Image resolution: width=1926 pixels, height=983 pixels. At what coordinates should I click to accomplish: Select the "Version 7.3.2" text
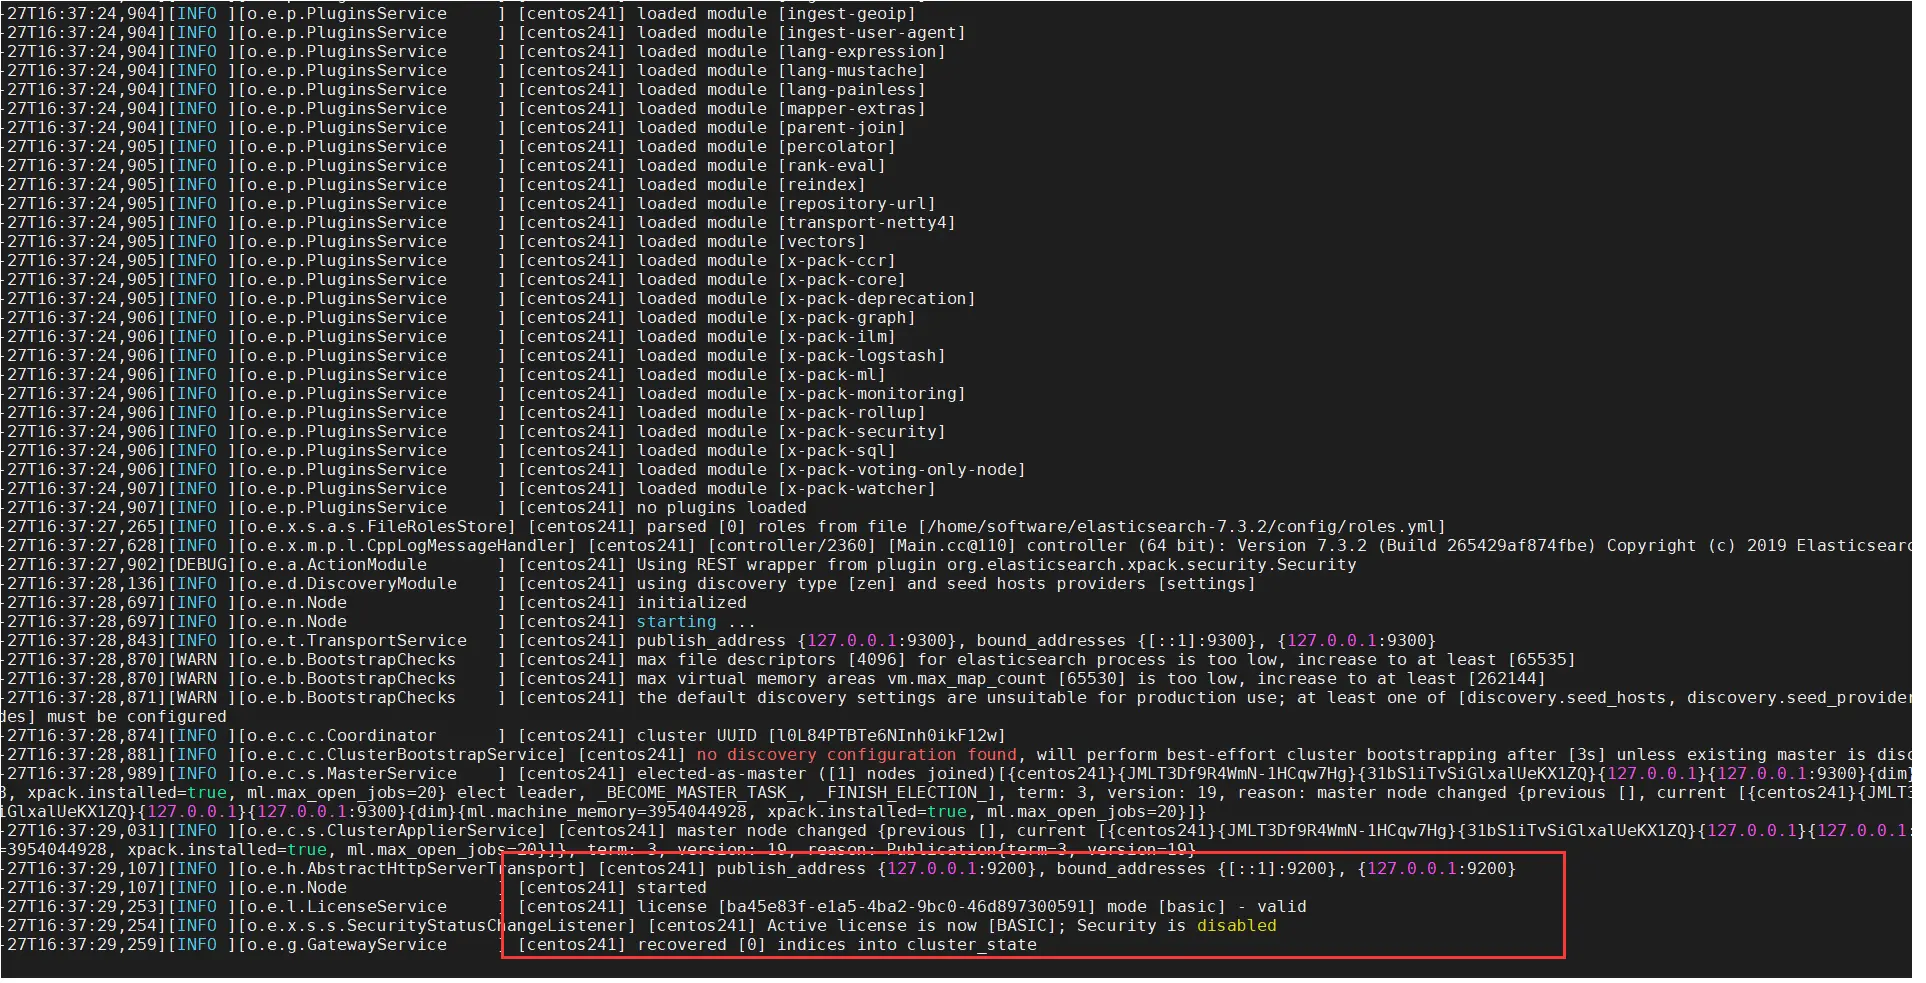click(x=1302, y=546)
